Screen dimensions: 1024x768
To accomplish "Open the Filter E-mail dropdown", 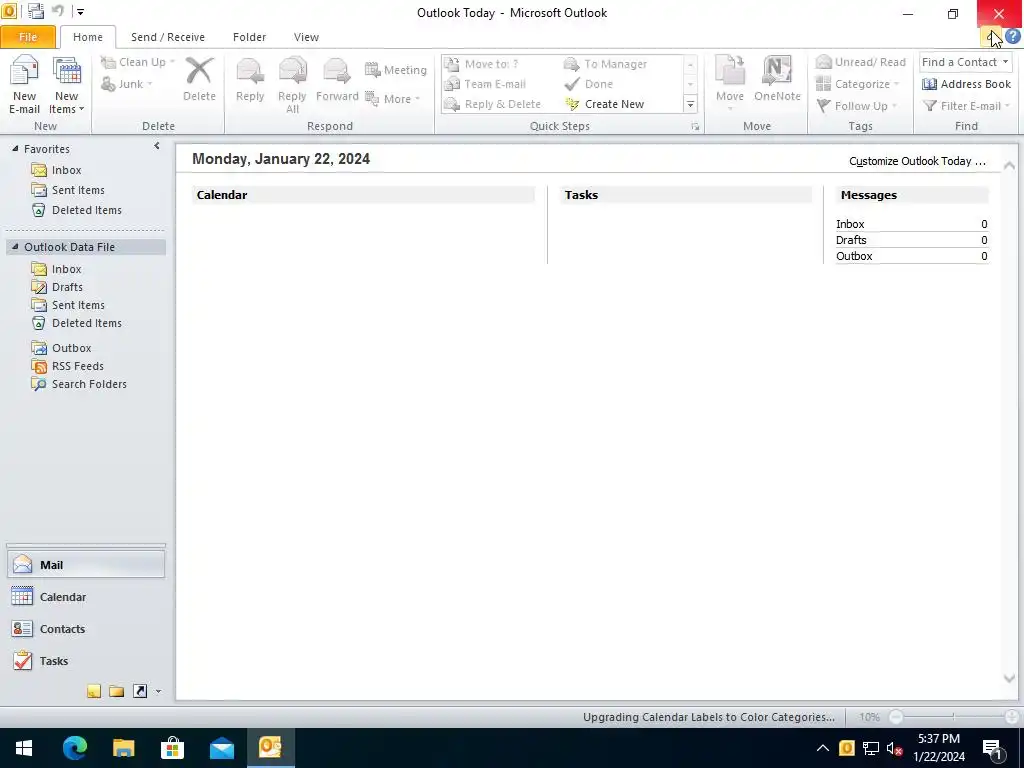I will pyautogui.click(x=966, y=106).
